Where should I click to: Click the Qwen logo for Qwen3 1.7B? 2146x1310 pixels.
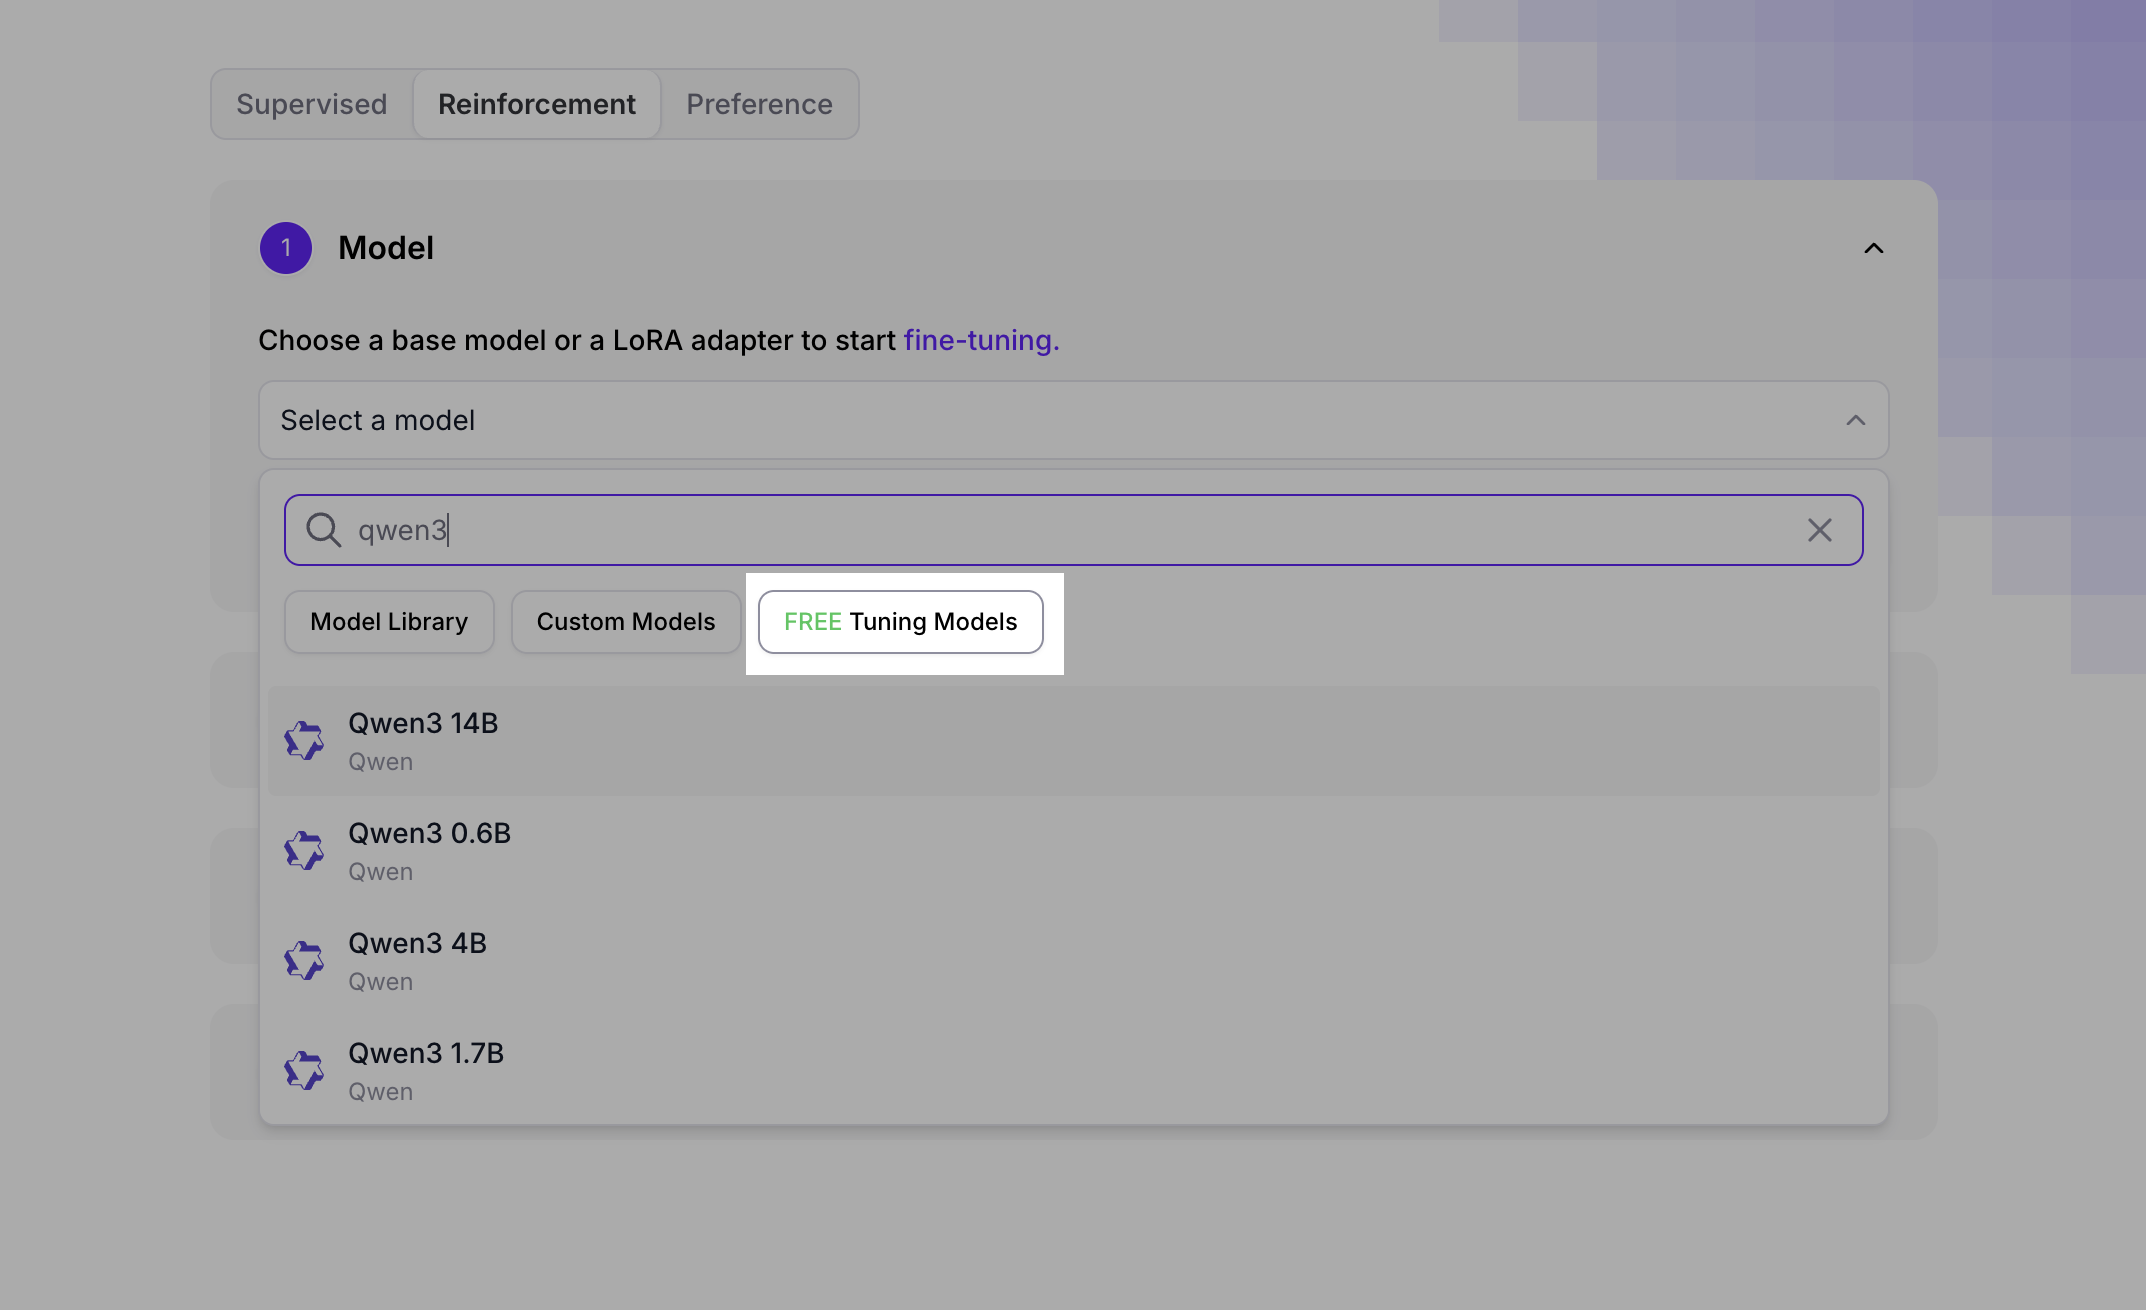tap(305, 1069)
